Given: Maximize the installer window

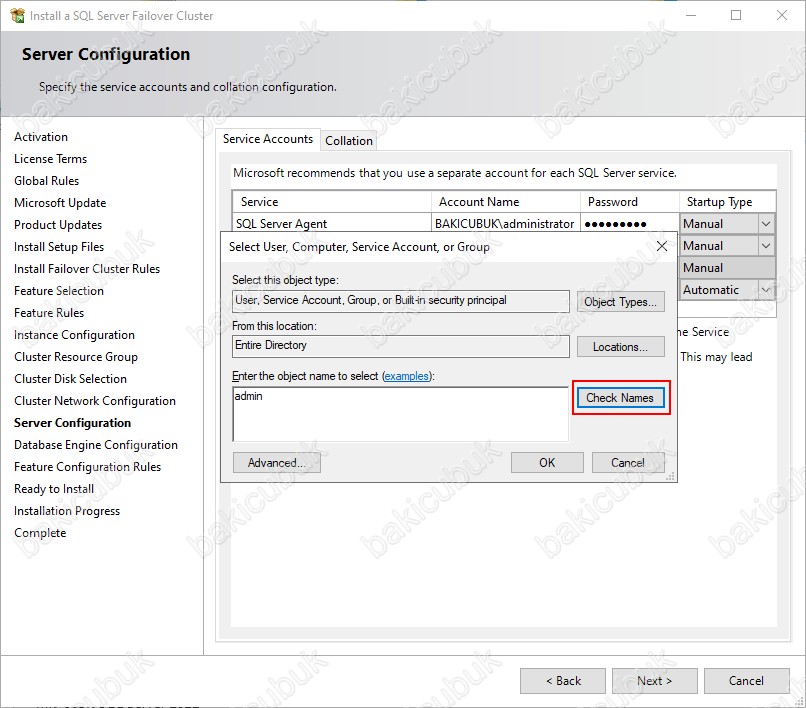Looking at the screenshot, I should tap(736, 15).
